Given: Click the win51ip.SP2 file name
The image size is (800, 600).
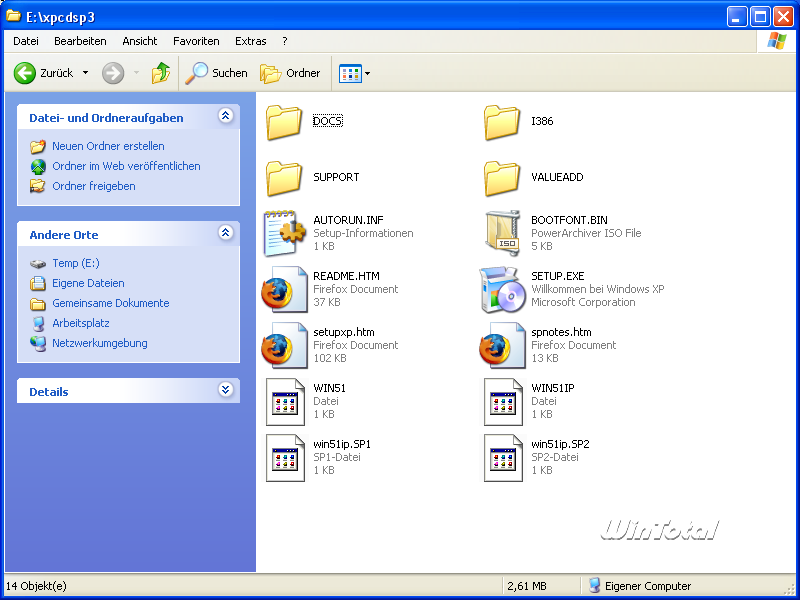Looking at the screenshot, I should (560, 444).
